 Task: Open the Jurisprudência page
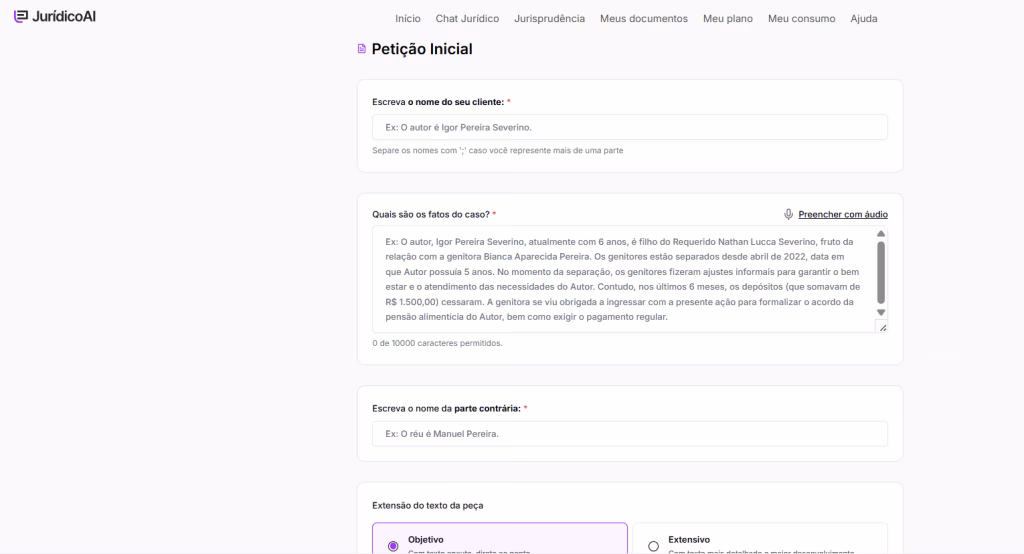[x=549, y=19]
